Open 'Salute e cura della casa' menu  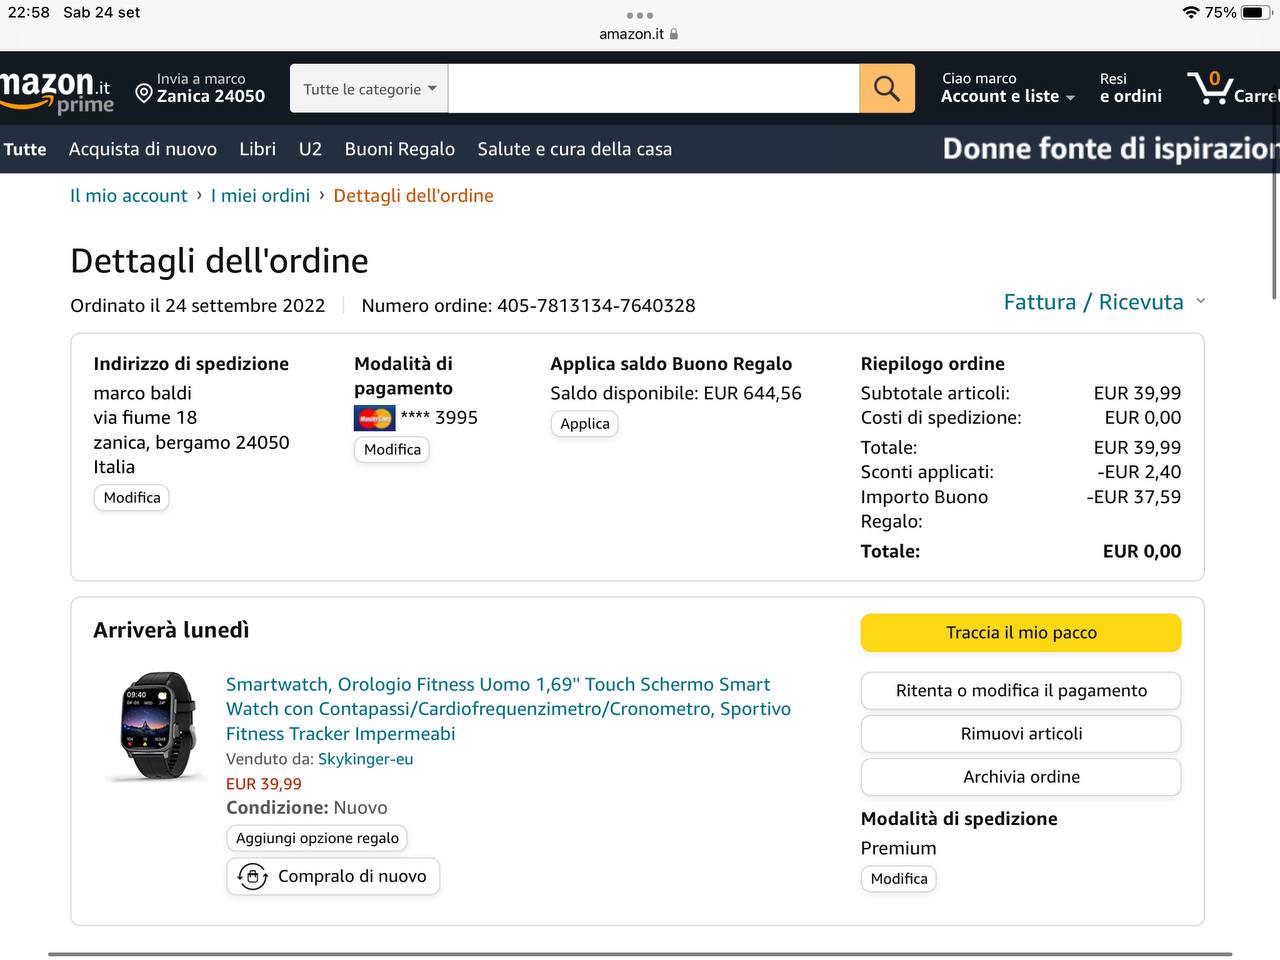[574, 149]
